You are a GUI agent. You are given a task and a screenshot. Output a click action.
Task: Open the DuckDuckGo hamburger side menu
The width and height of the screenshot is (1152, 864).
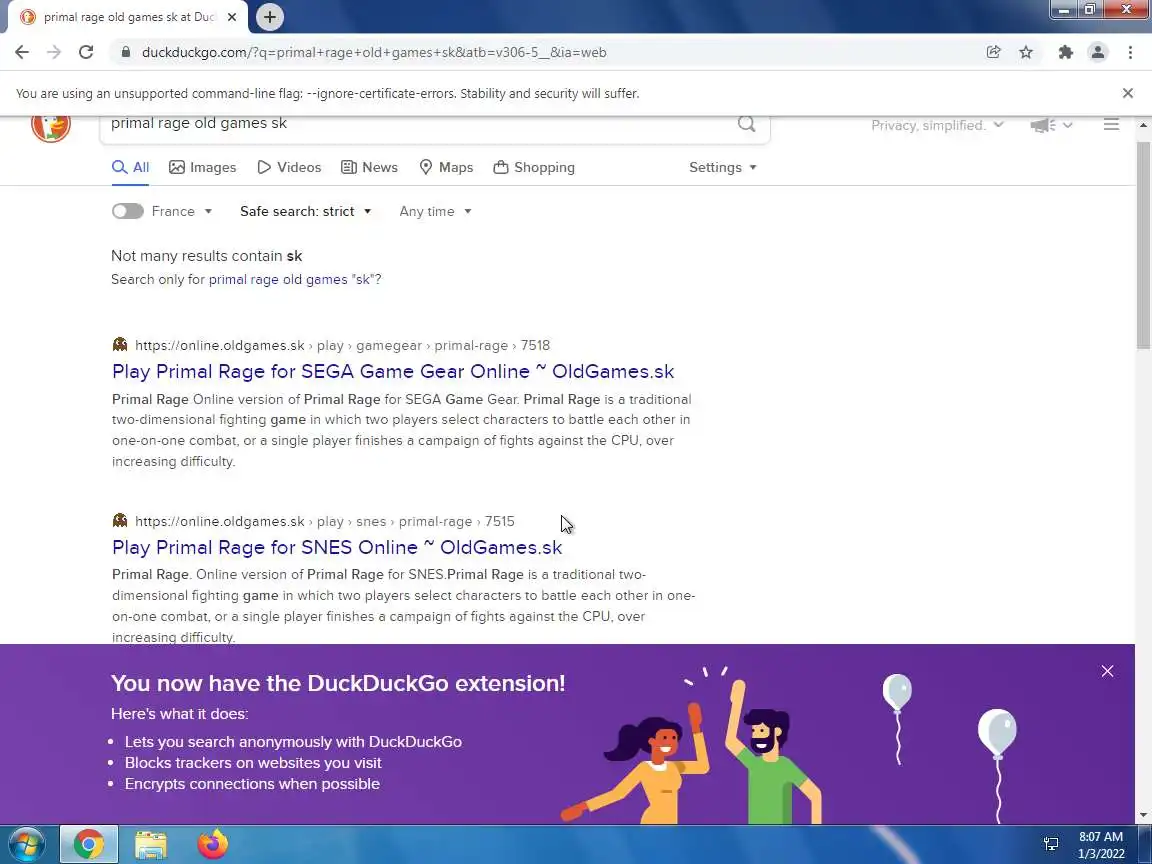pos(1111,125)
